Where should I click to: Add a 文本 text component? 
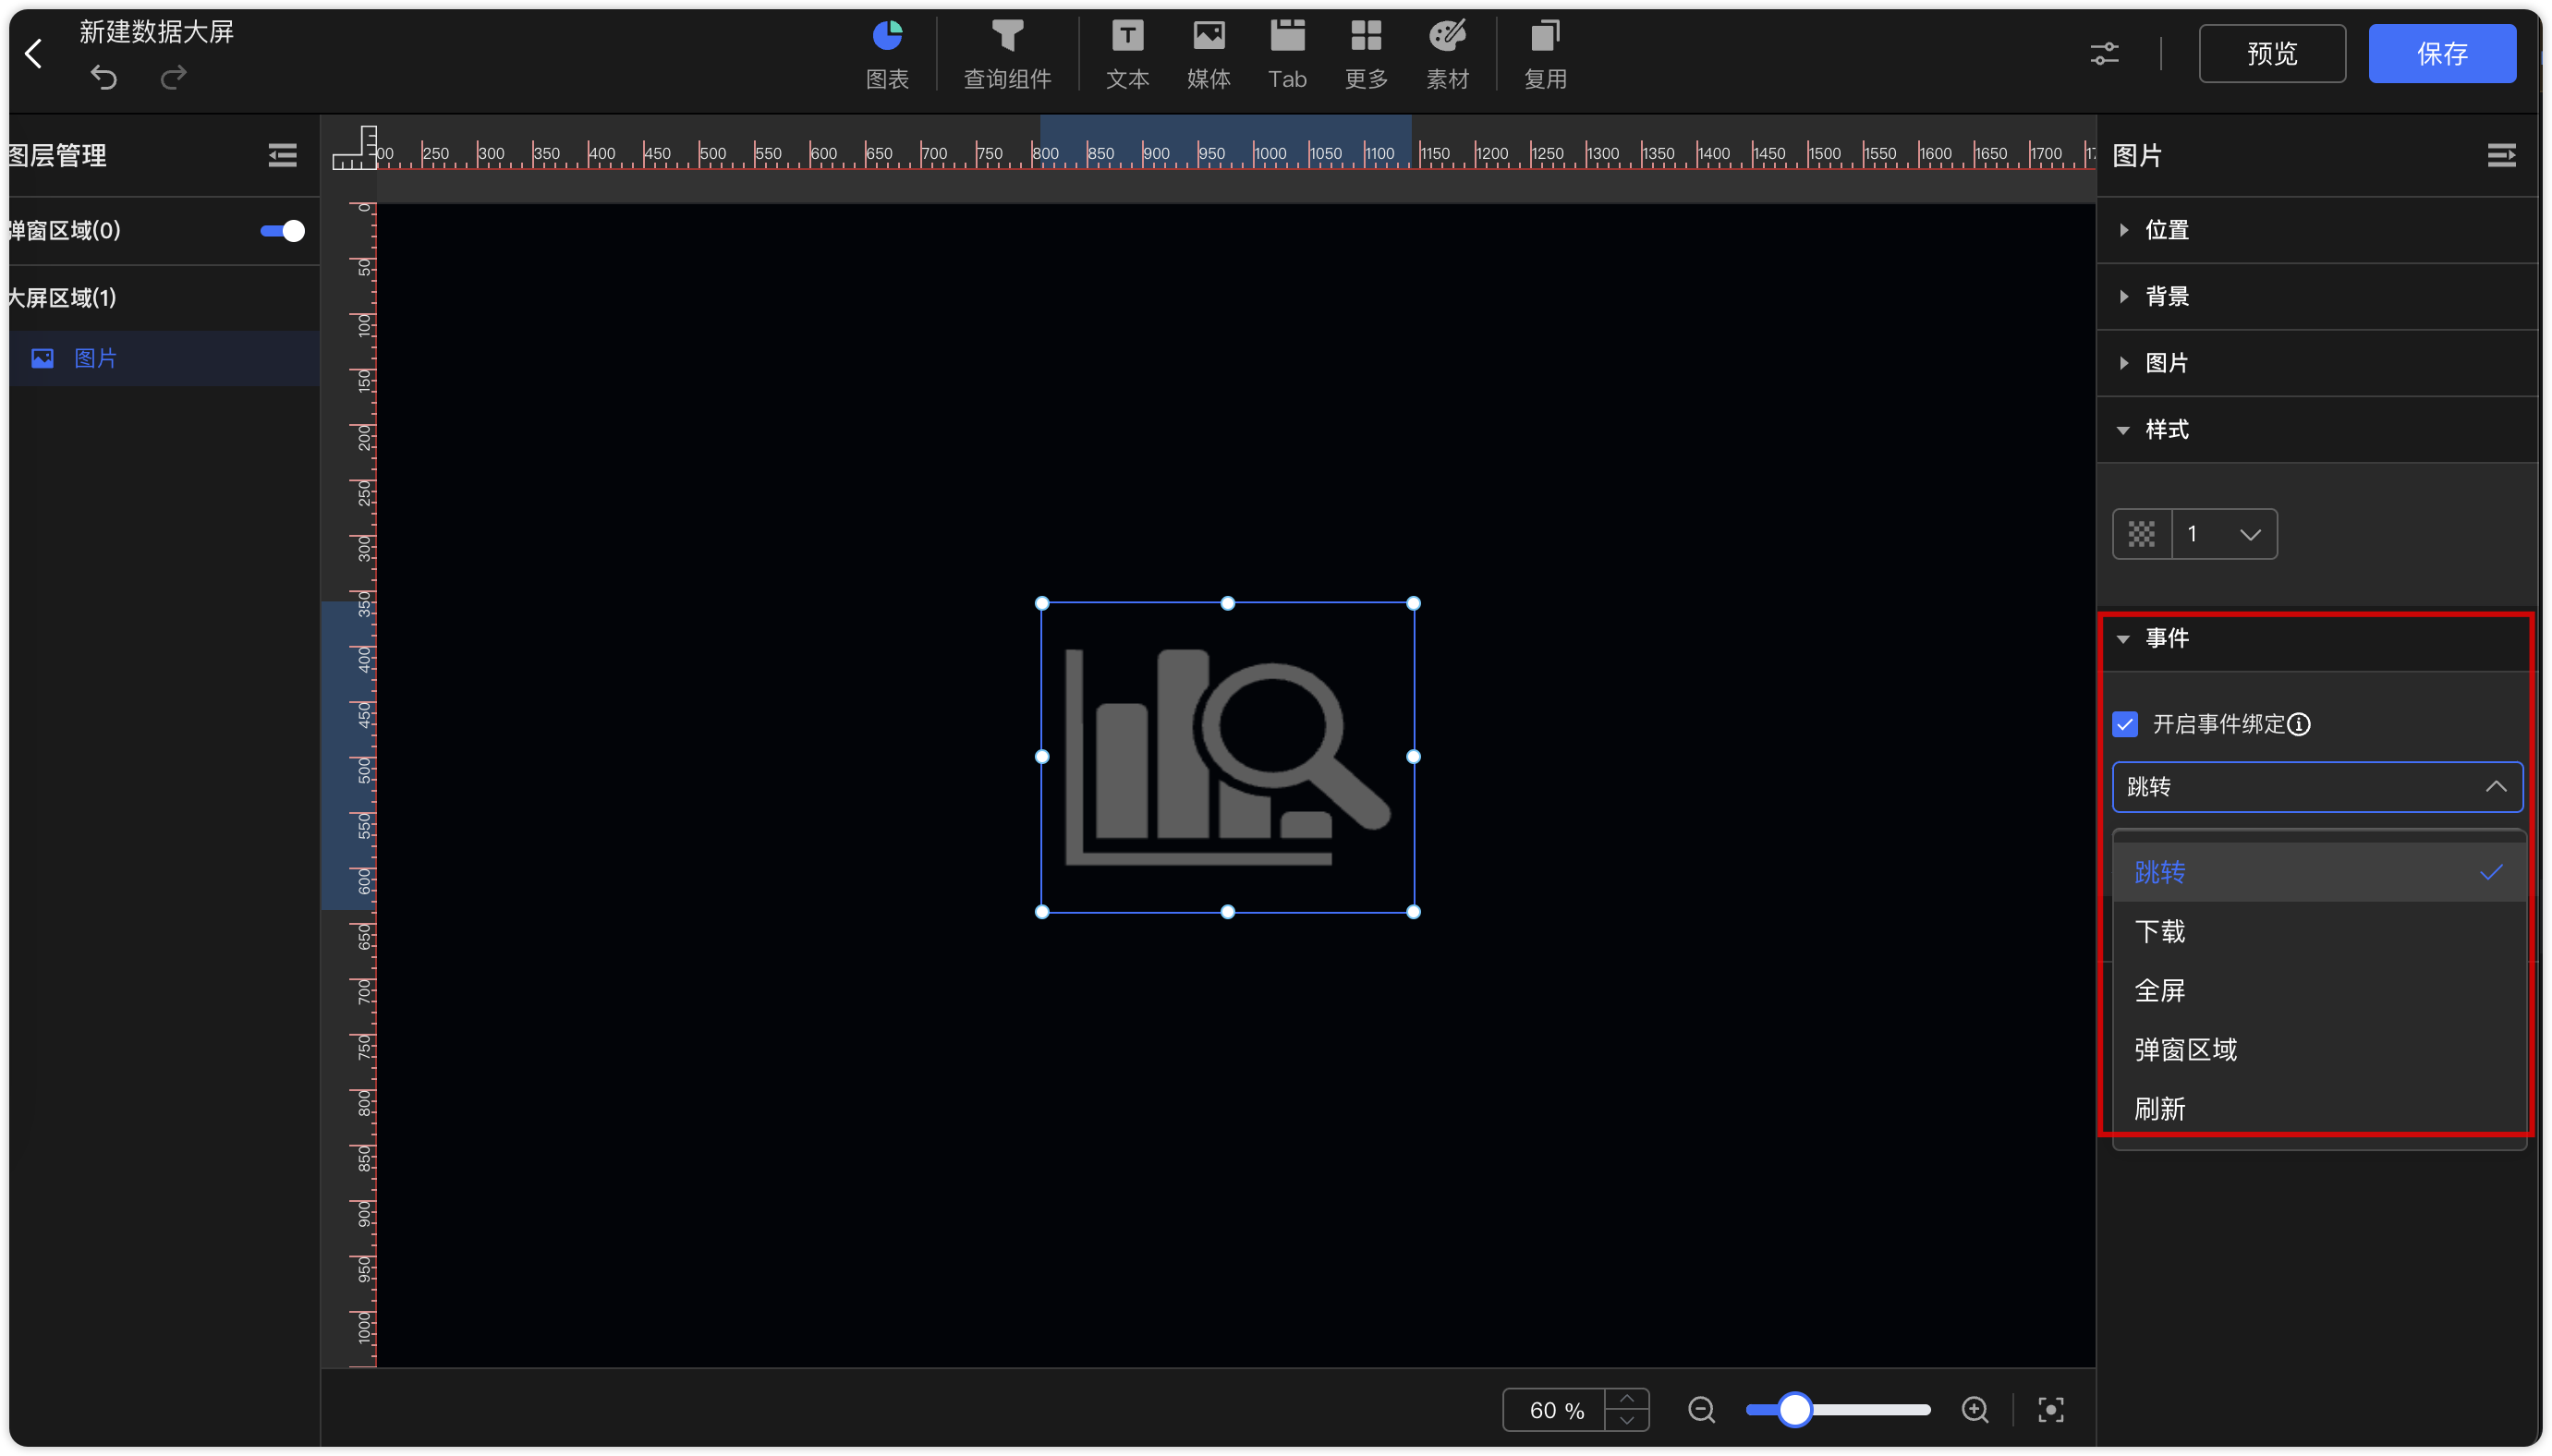pos(1127,55)
